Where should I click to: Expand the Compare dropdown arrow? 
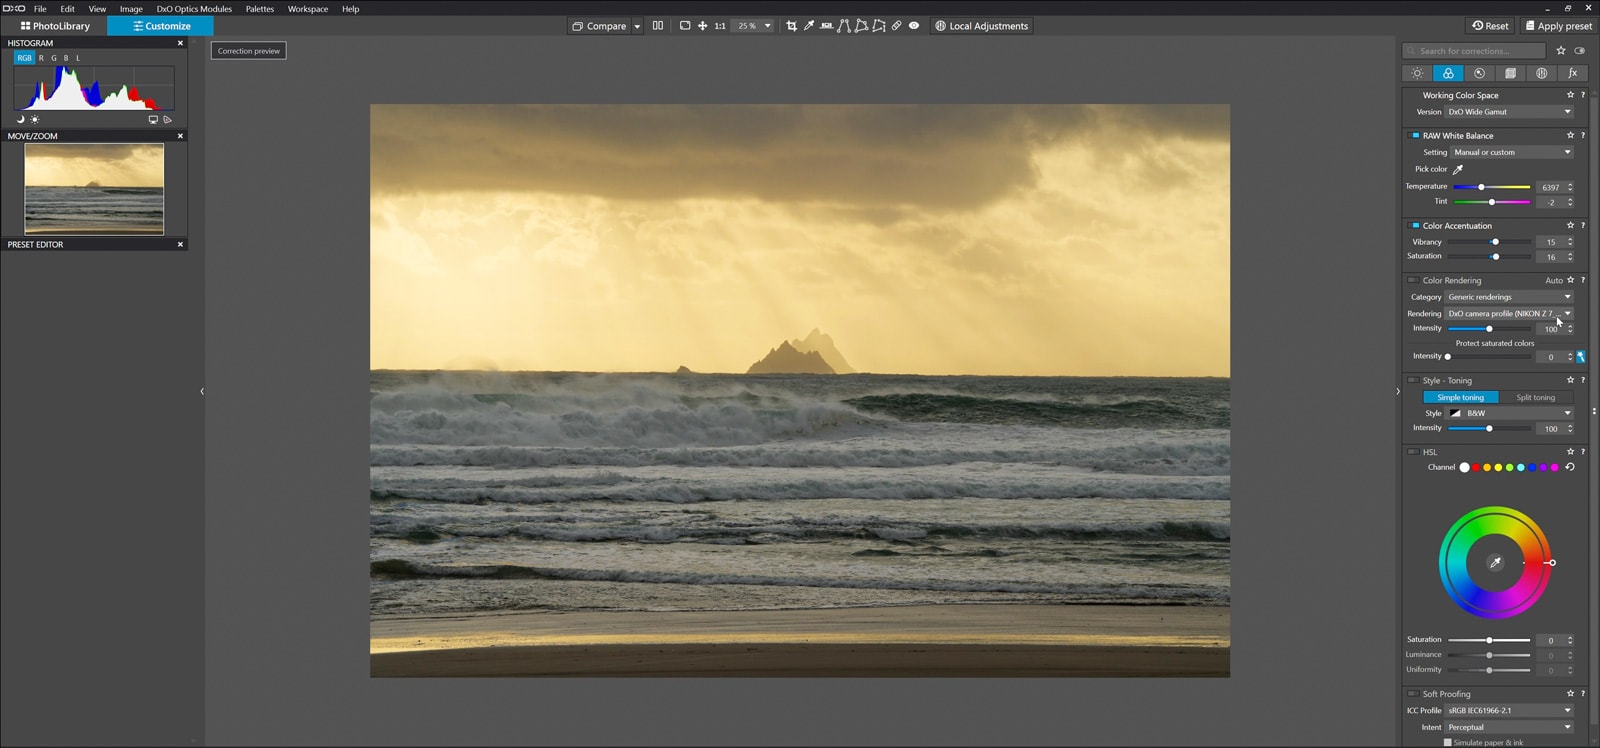pyautogui.click(x=637, y=26)
